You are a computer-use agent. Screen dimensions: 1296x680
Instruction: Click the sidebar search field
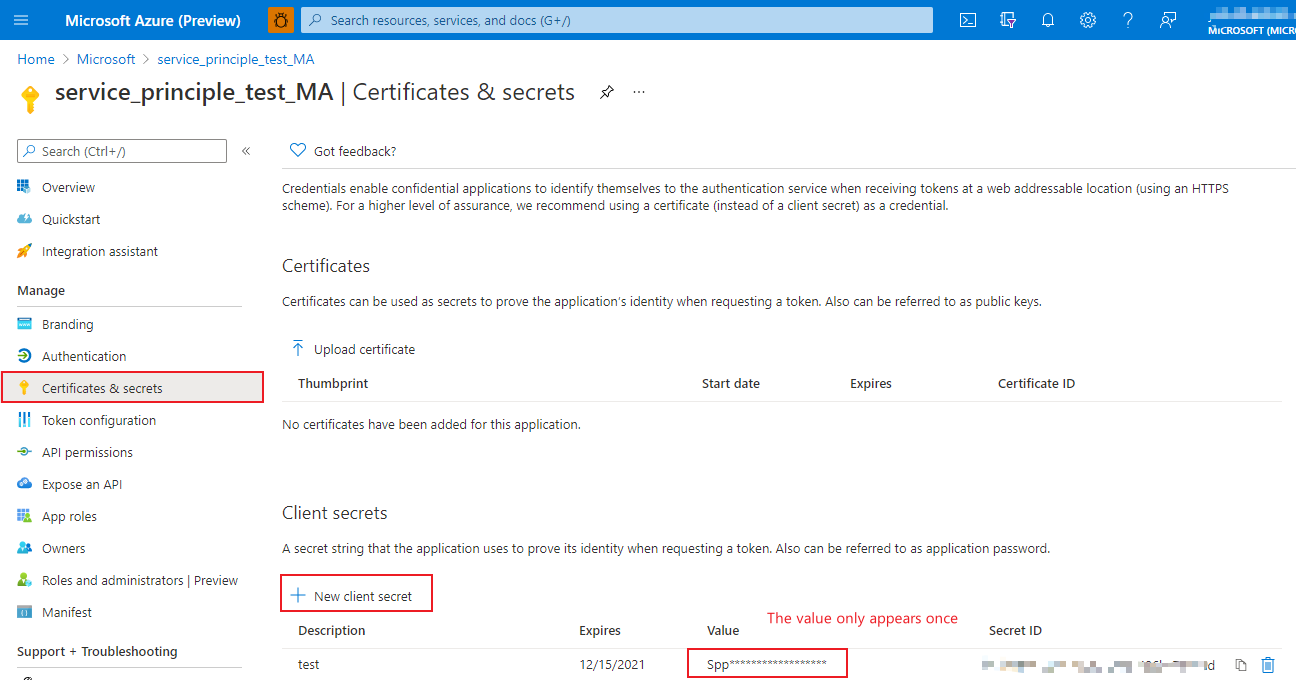pos(123,151)
